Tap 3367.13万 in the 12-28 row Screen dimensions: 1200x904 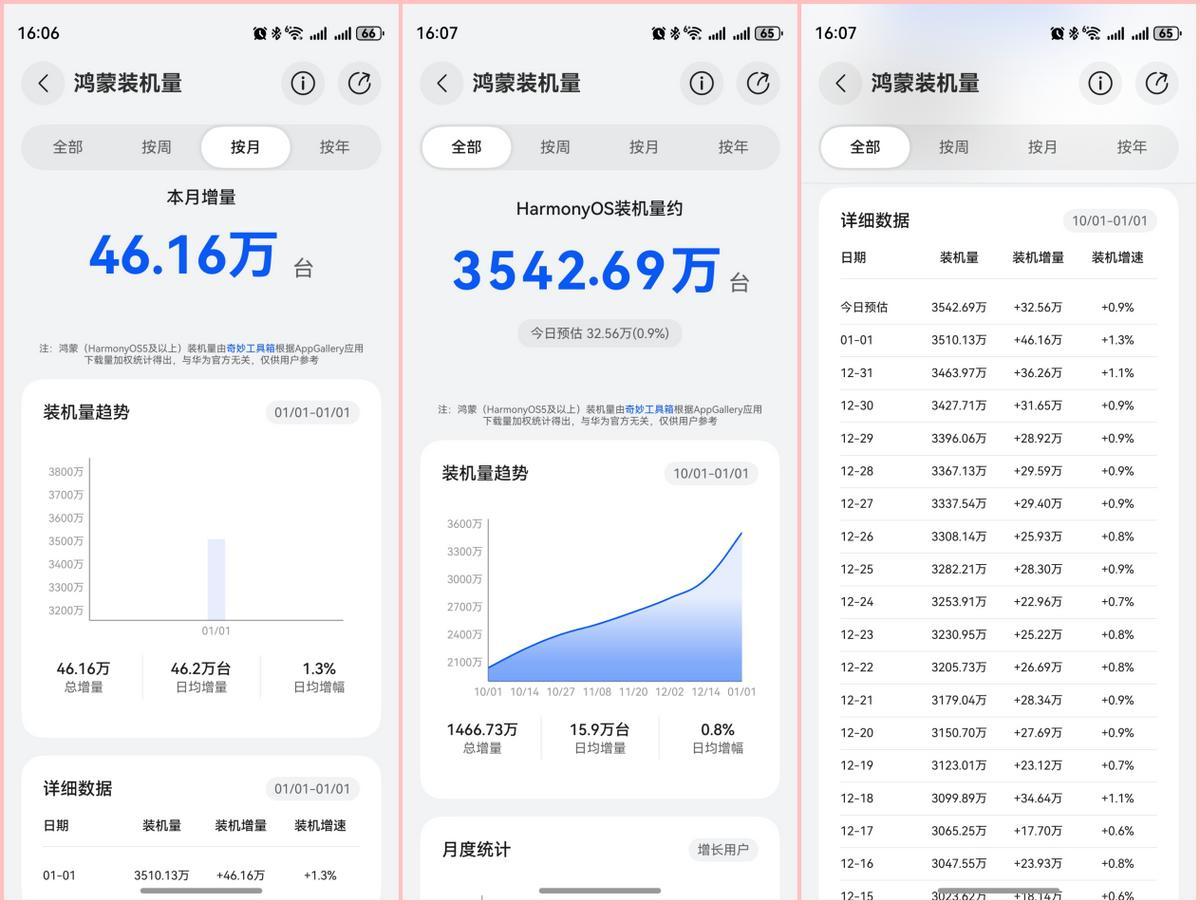(958, 471)
